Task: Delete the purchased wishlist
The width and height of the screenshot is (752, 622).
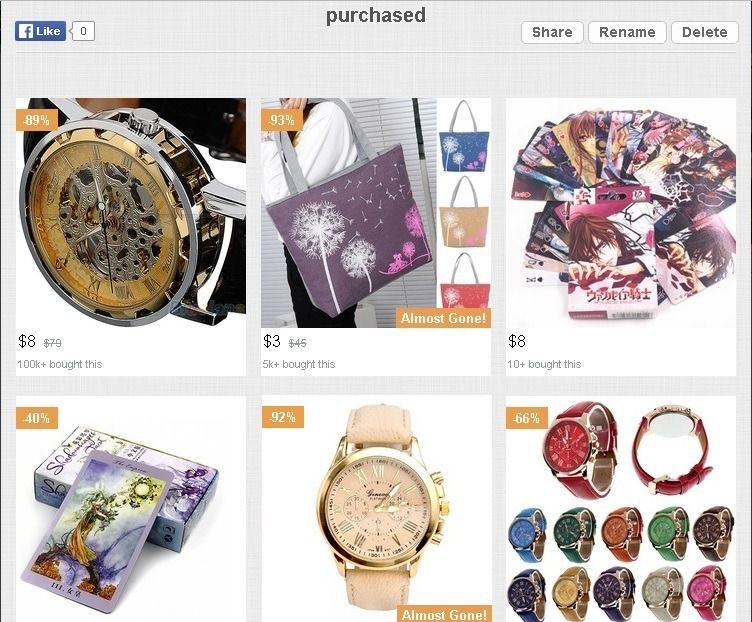Action: pyautogui.click(x=705, y=32)
